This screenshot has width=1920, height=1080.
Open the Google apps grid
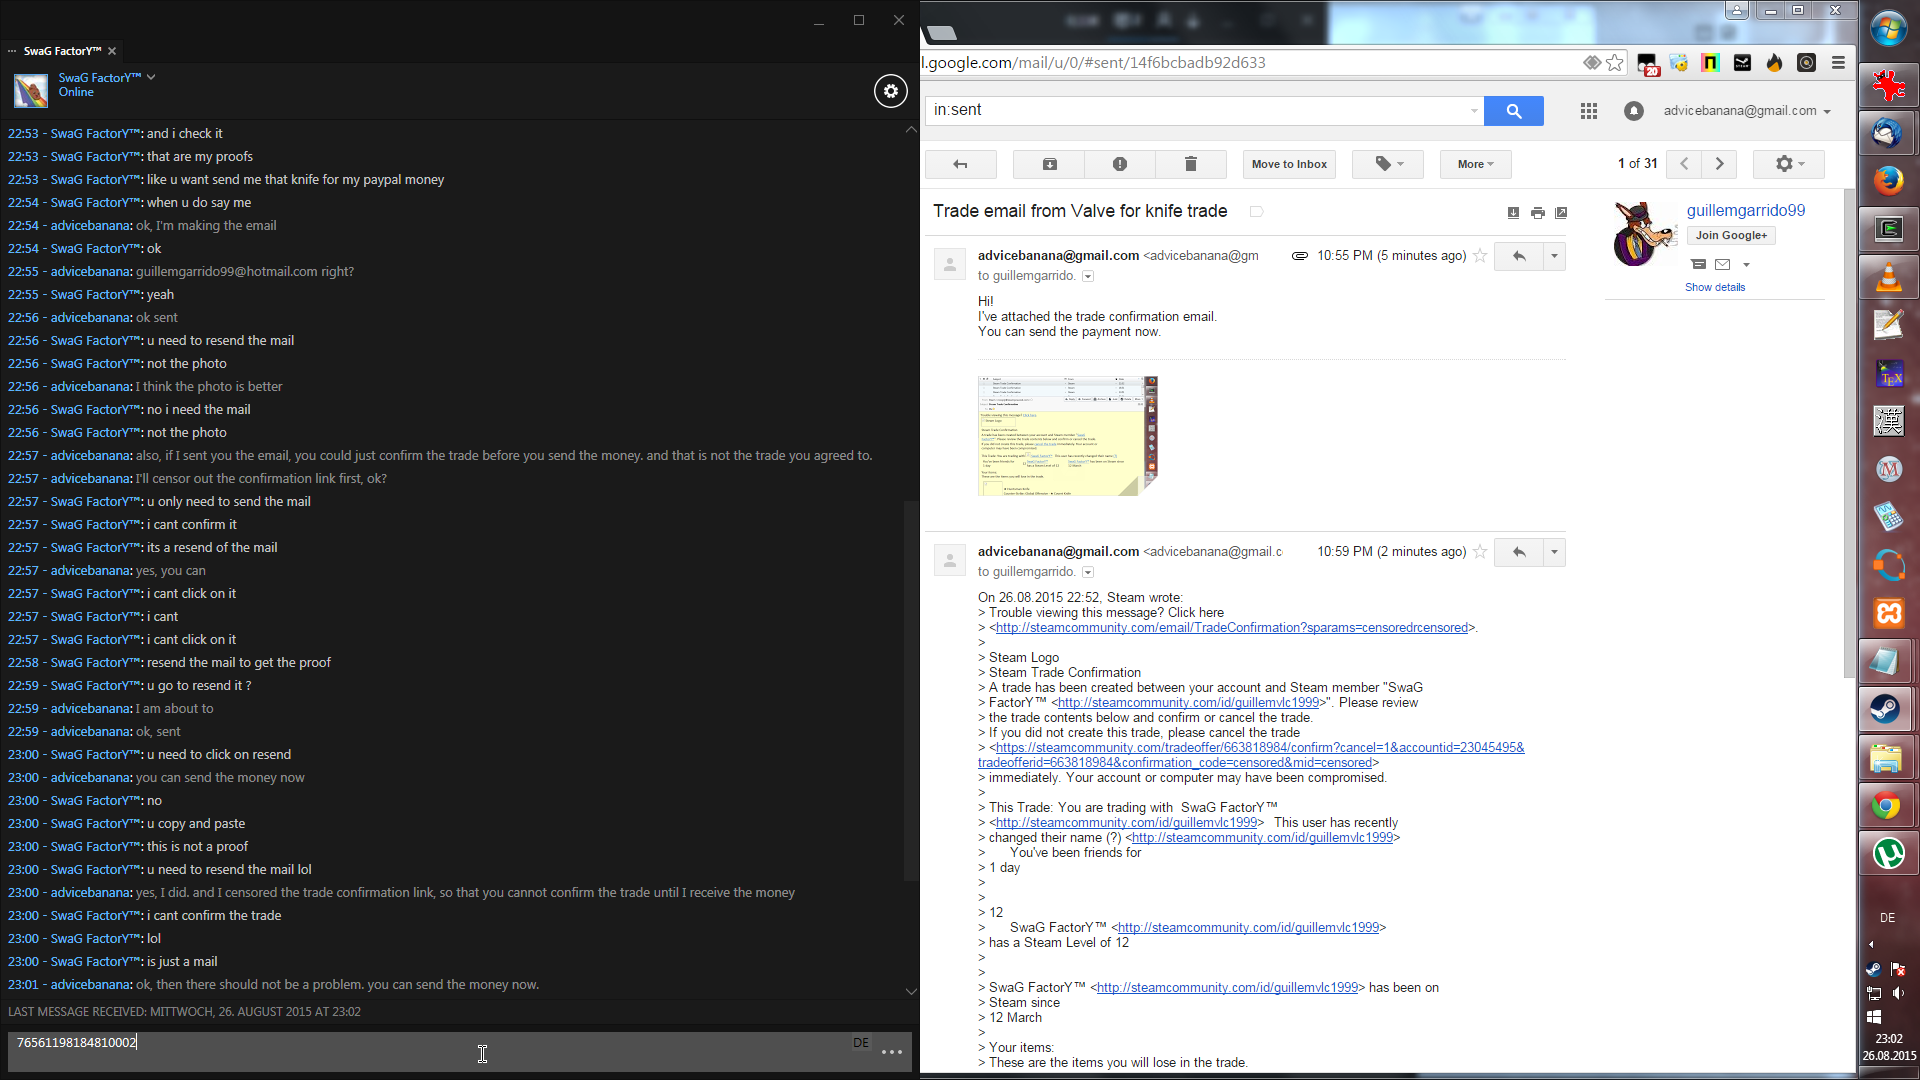[1589, 111]
